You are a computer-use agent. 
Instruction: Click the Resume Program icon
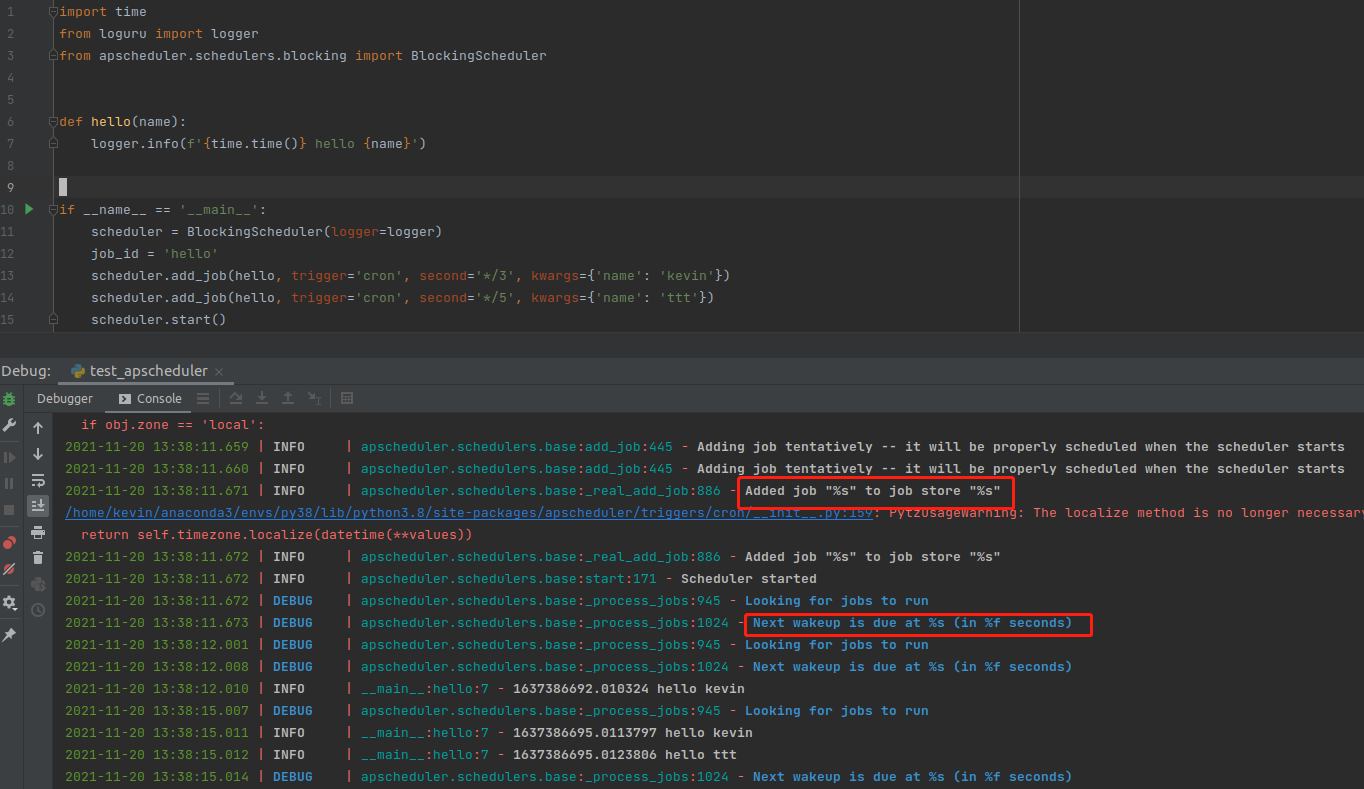(x=9, y=457)
